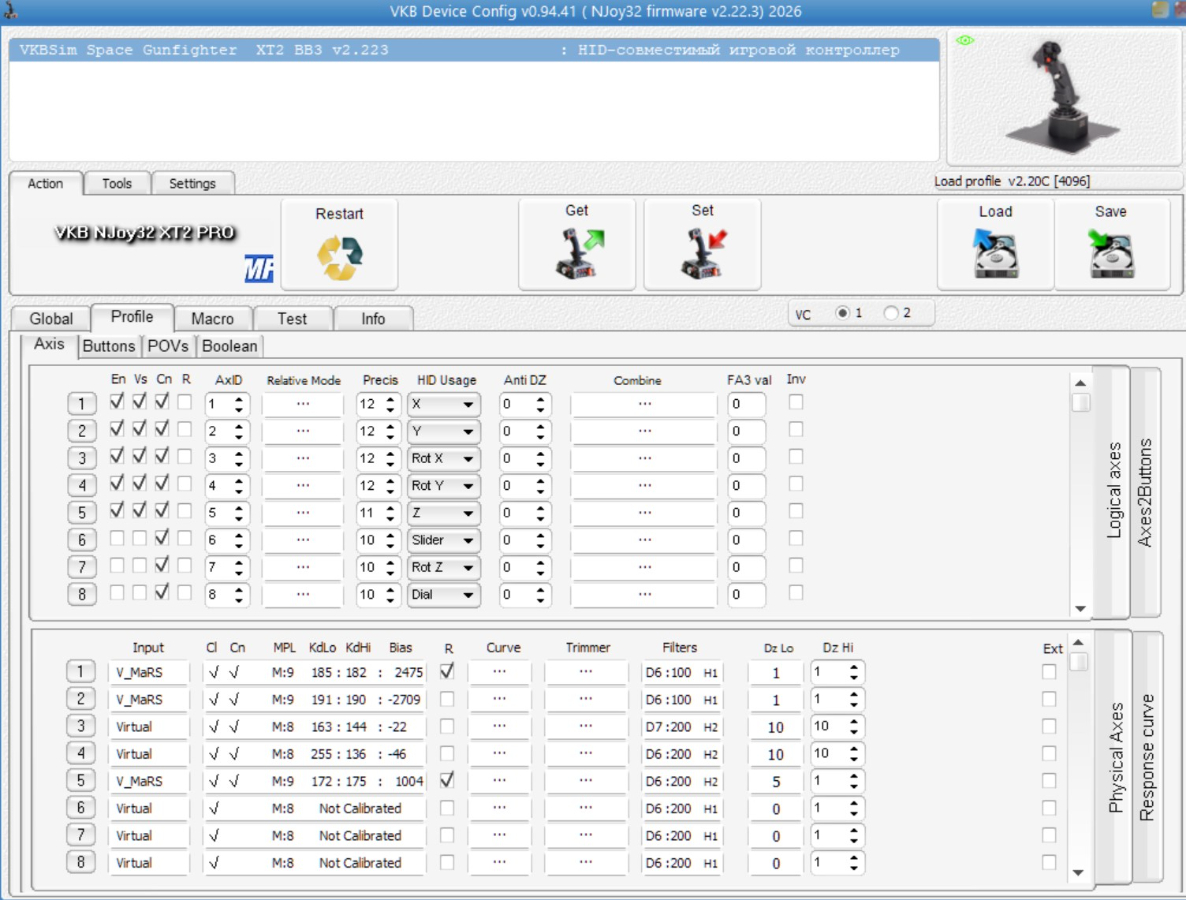Viewport: 1186px width, 900px height.
Task: Open HID Usage dropdown showing Slider
Action: point(443,540)
